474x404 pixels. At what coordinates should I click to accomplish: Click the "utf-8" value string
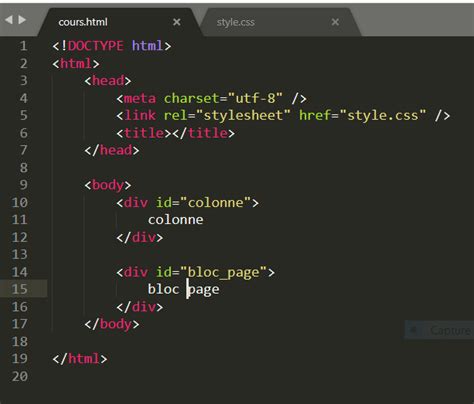coord(255,98)
